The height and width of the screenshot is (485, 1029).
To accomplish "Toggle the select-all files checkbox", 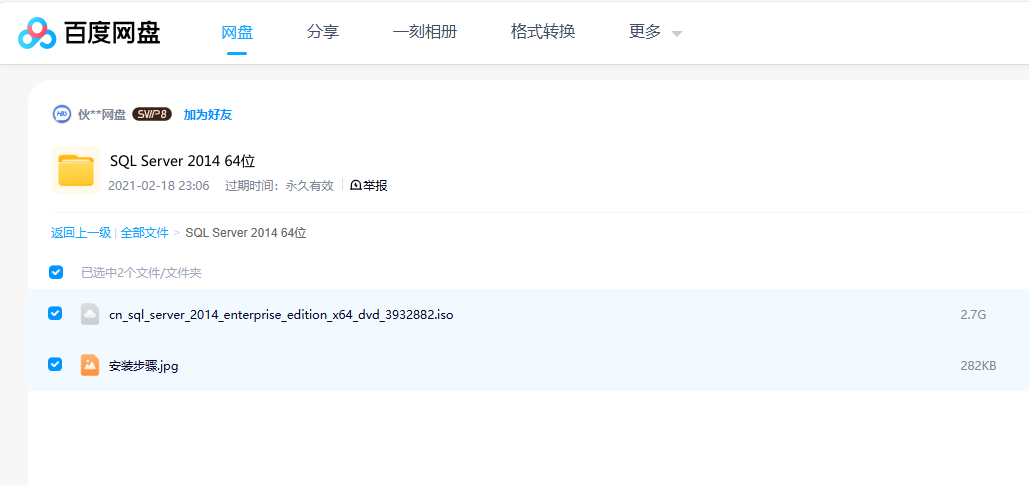I will pyautogui.click(x=56, y=272).
